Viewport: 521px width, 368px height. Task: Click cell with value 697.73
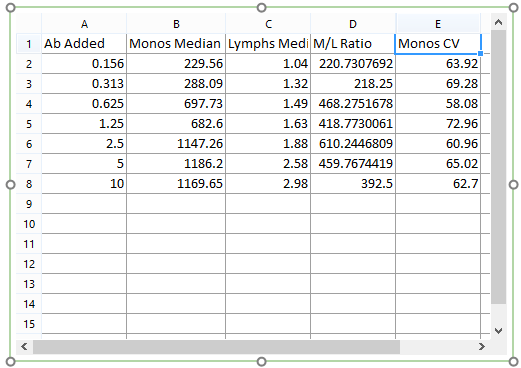click(x=176, y=104)
